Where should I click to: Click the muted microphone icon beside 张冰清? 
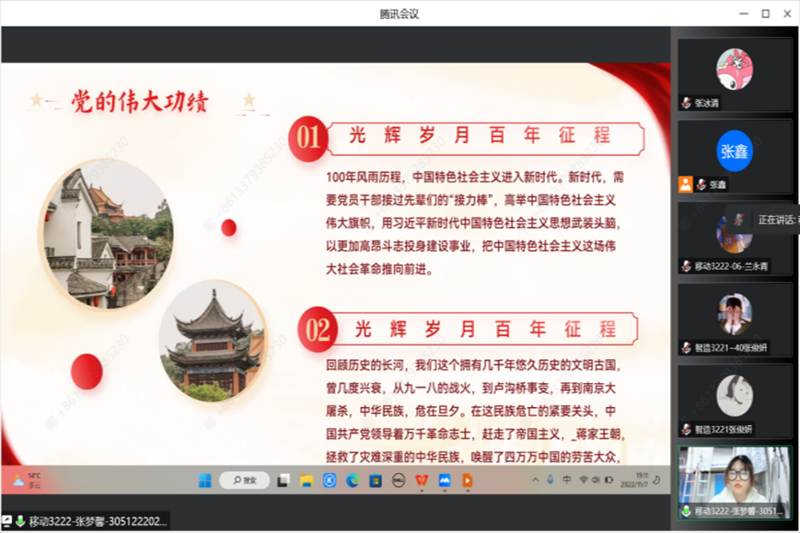pos(686,103)
